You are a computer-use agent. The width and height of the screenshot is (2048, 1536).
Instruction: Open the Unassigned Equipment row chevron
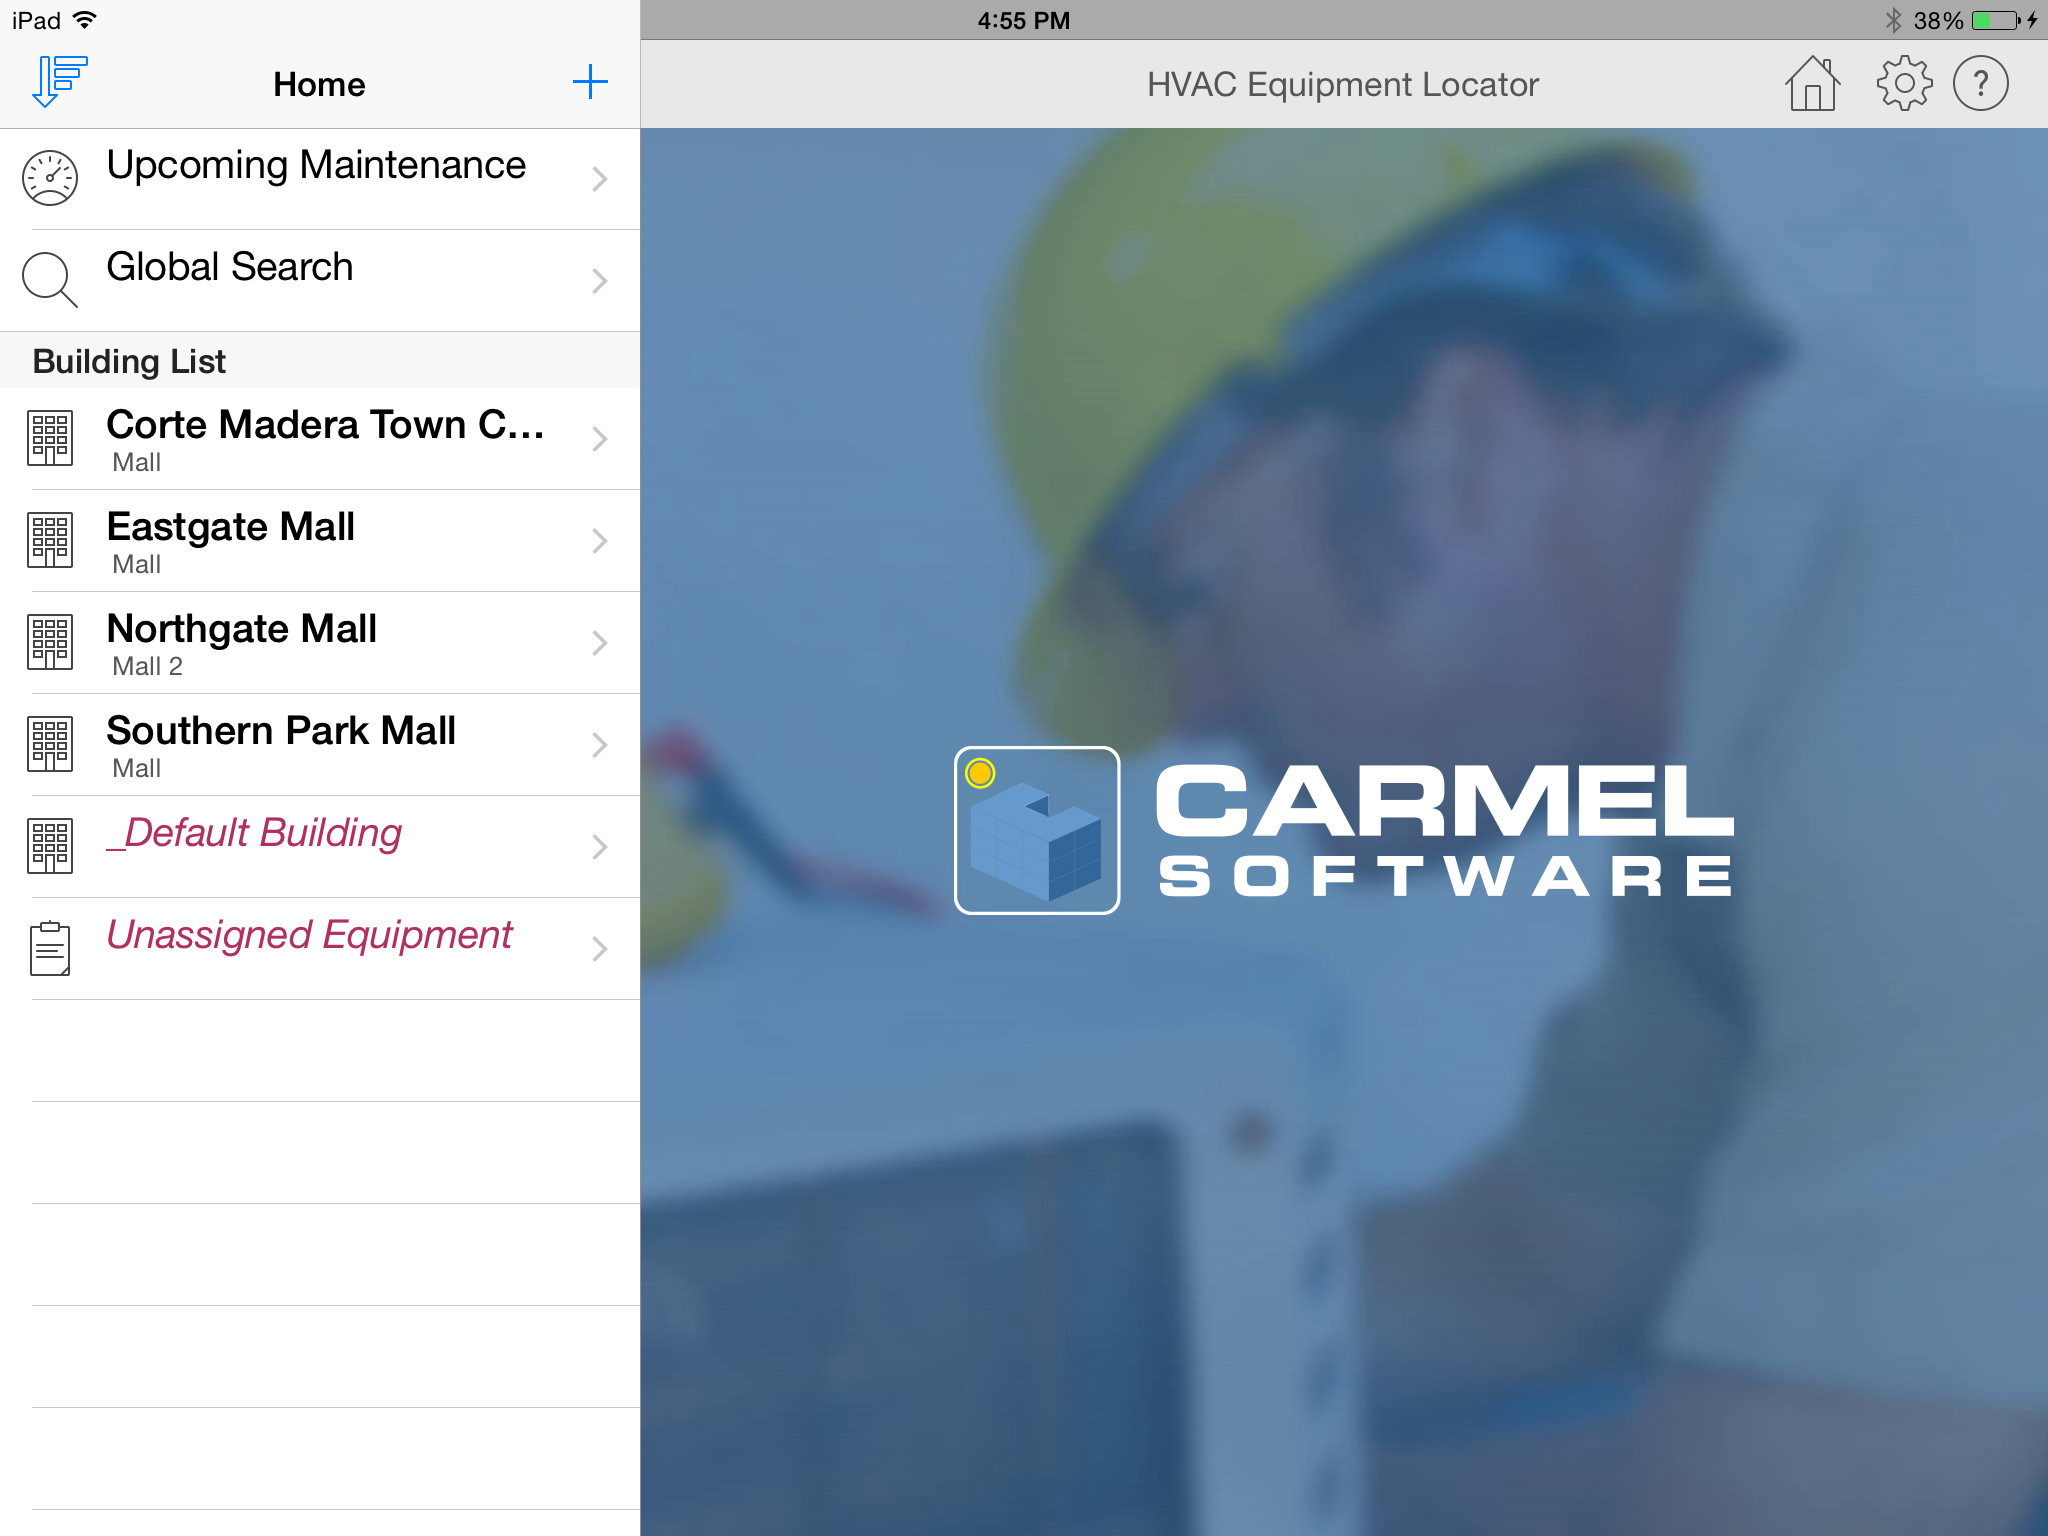[x=600, y=949]
